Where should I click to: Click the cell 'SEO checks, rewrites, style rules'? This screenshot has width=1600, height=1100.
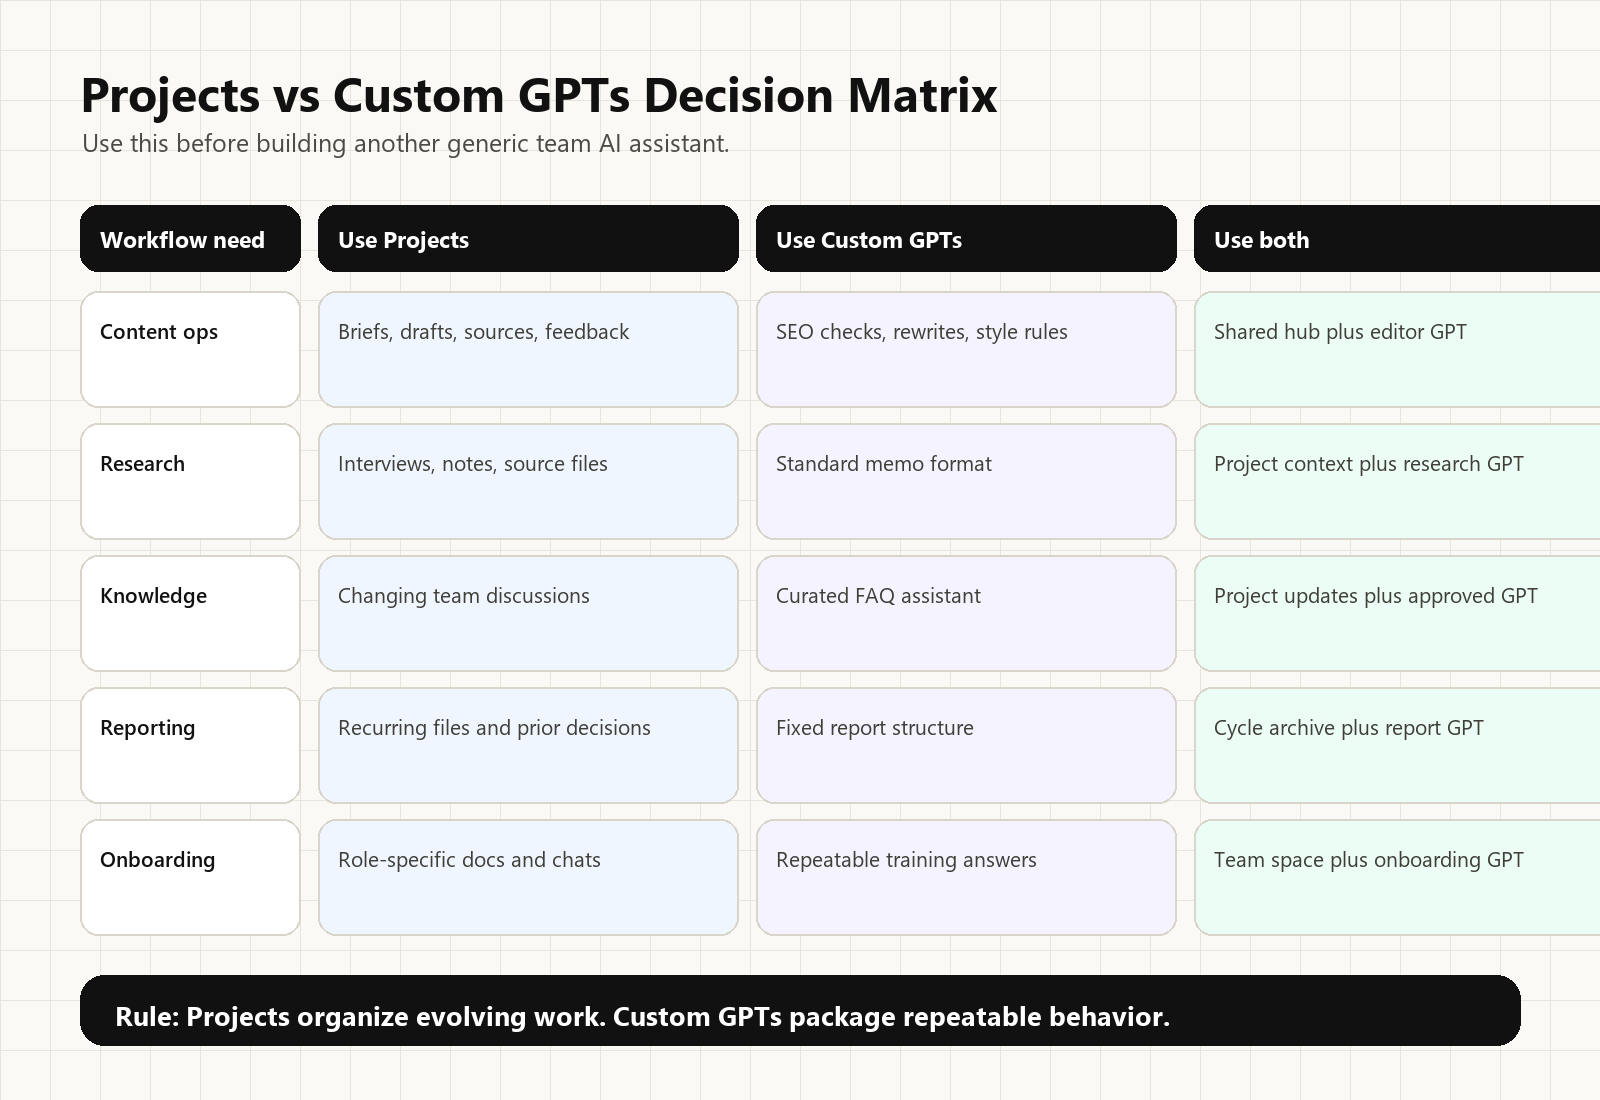tap(966, 349)
